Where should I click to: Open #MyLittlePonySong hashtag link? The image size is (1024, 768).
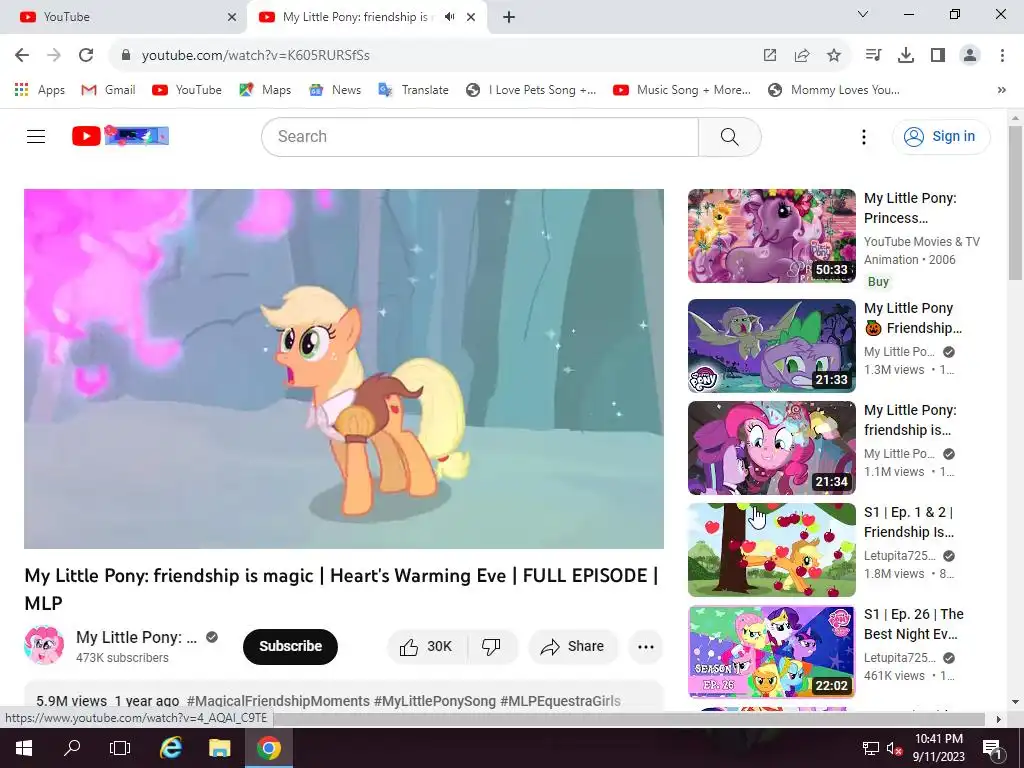click(435, 701)
